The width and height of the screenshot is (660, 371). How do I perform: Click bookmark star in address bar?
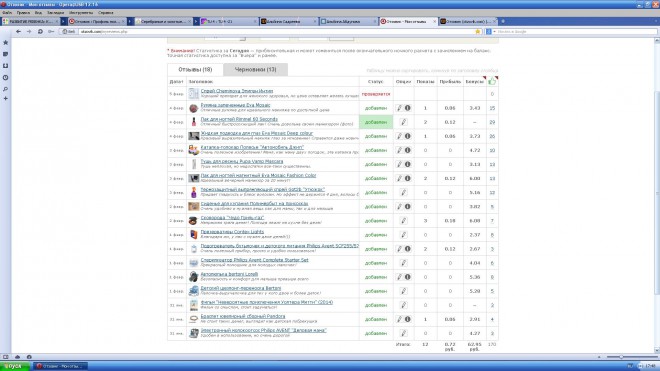click(477, 32)
